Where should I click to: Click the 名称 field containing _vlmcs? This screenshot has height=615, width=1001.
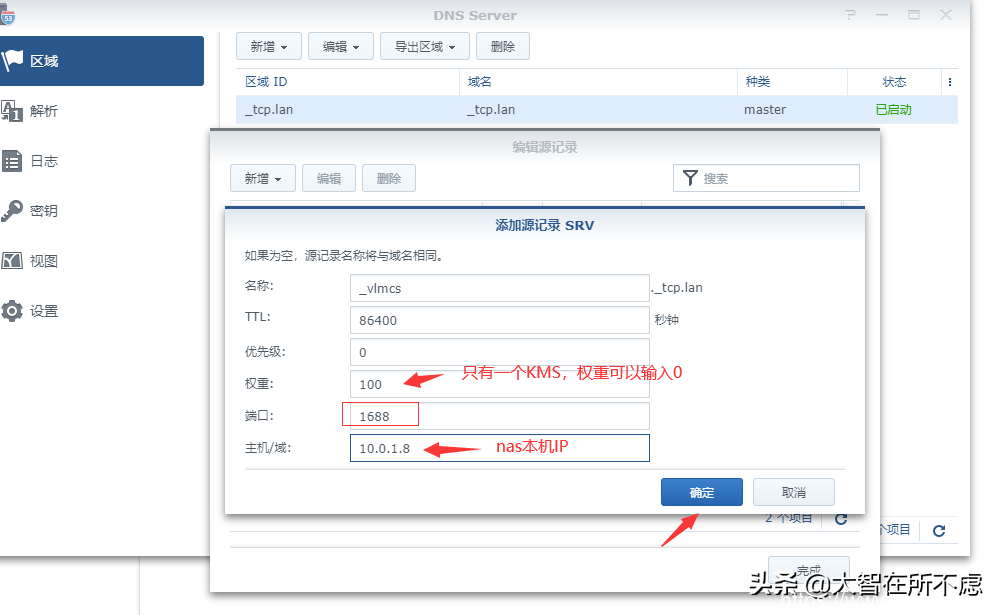(x=500, y=288)
